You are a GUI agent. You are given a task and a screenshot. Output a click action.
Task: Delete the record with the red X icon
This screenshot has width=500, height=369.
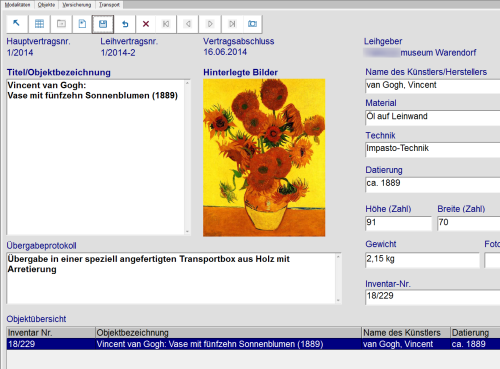(x=146, y=24)
